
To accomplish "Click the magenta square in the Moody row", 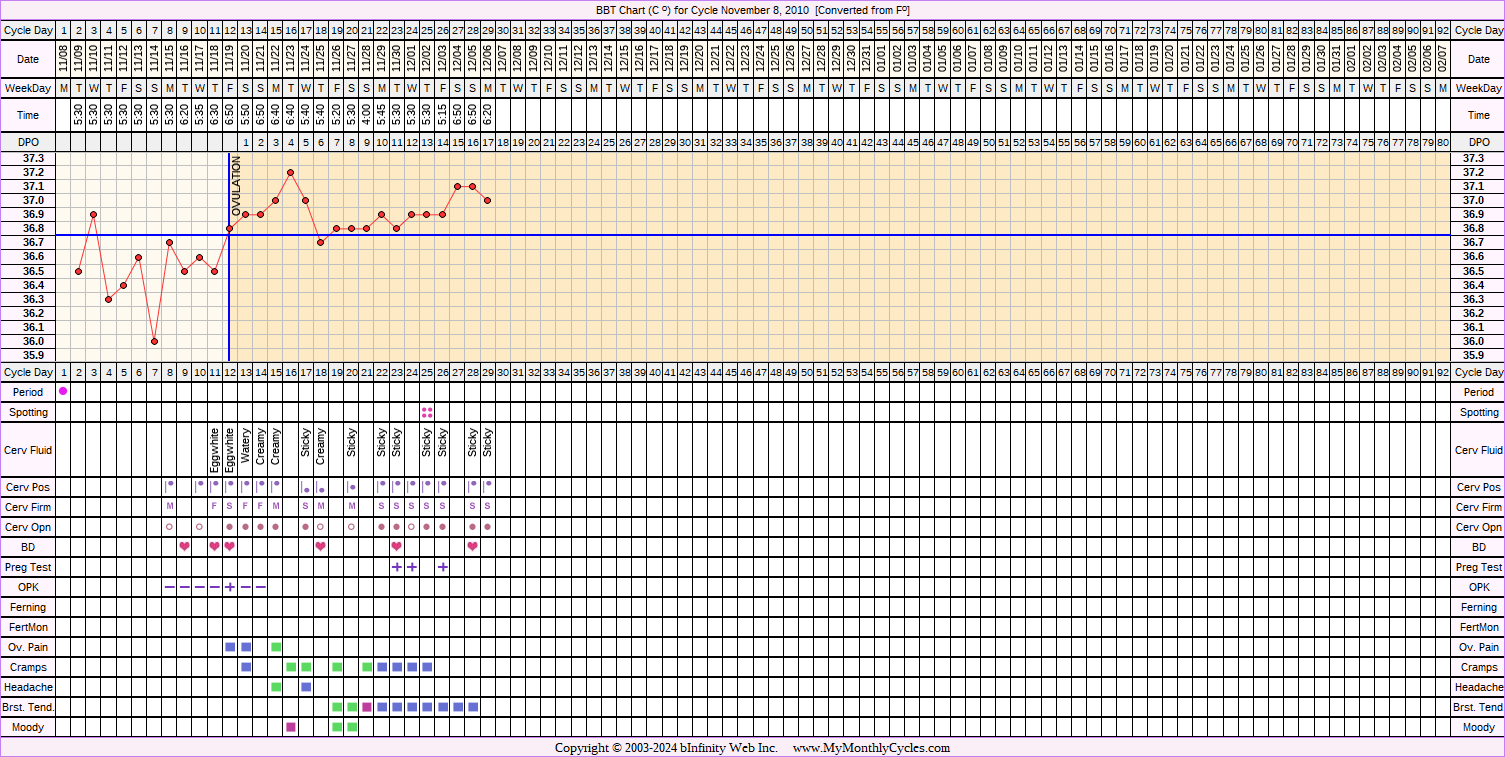I will click(x=291, y=727).
